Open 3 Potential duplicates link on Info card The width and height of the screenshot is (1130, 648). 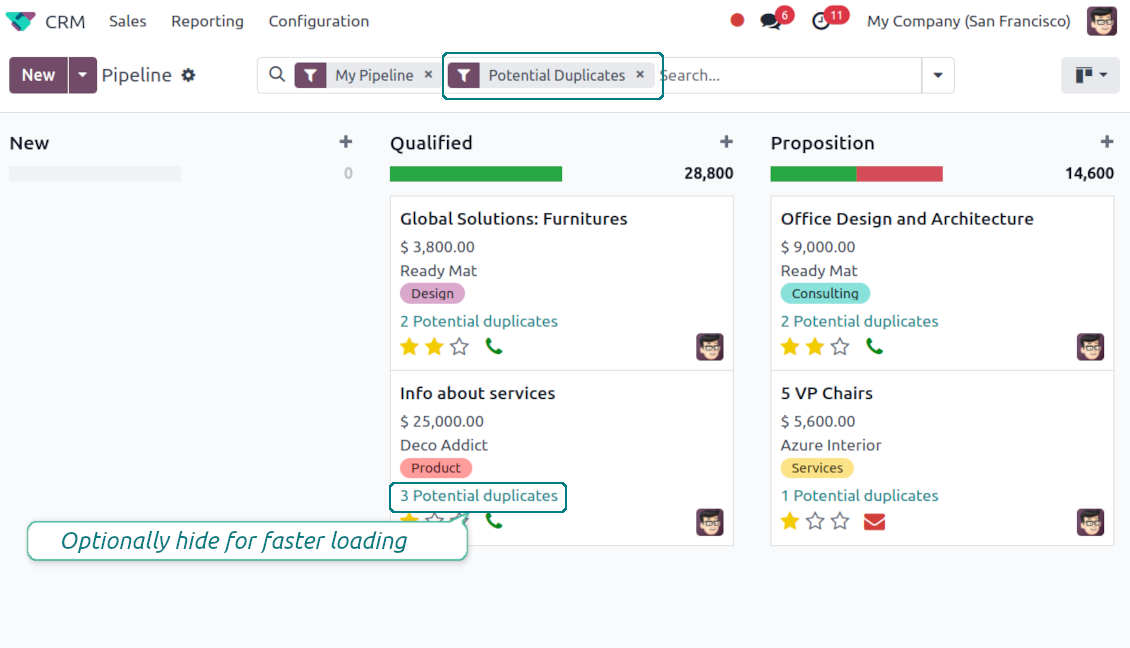478,496
